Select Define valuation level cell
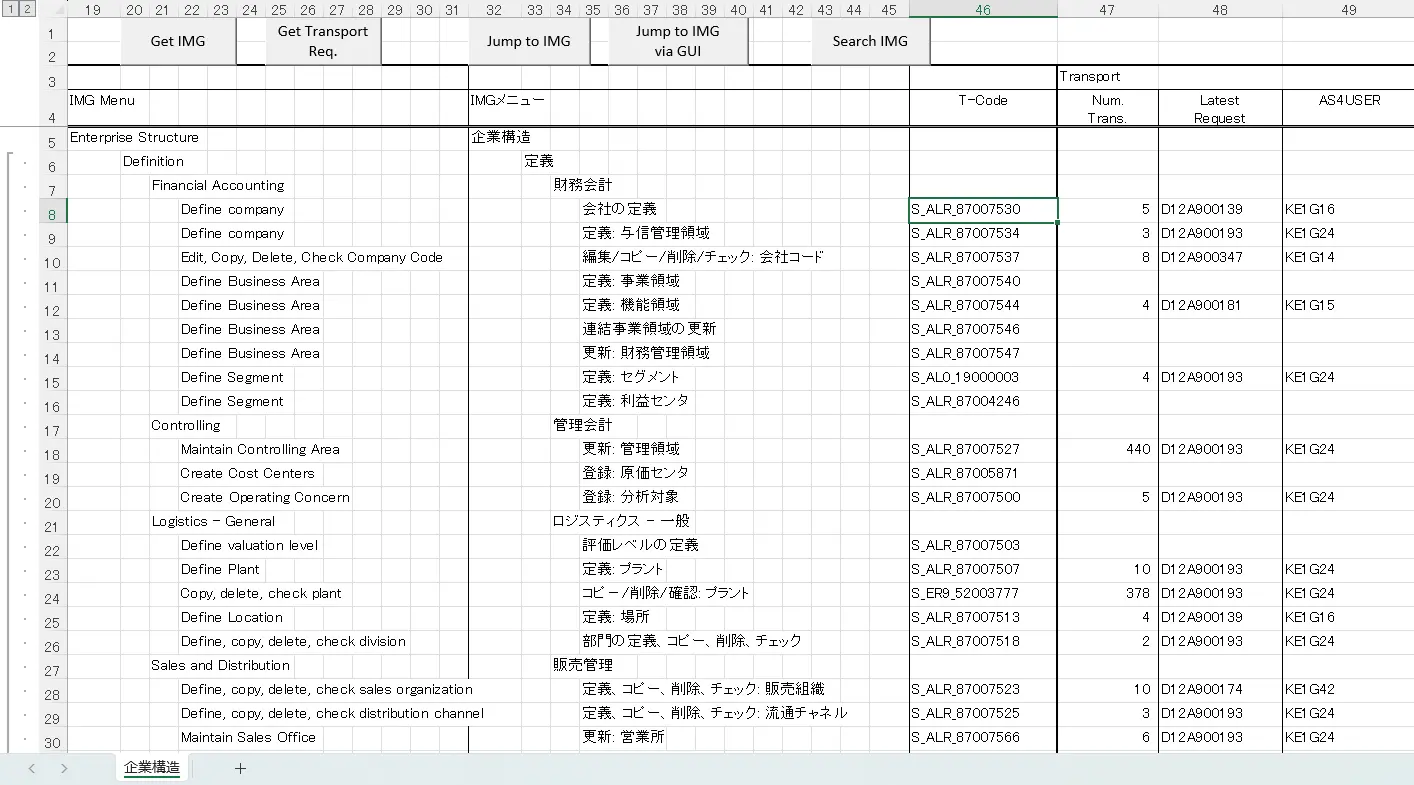 point(249,546)
